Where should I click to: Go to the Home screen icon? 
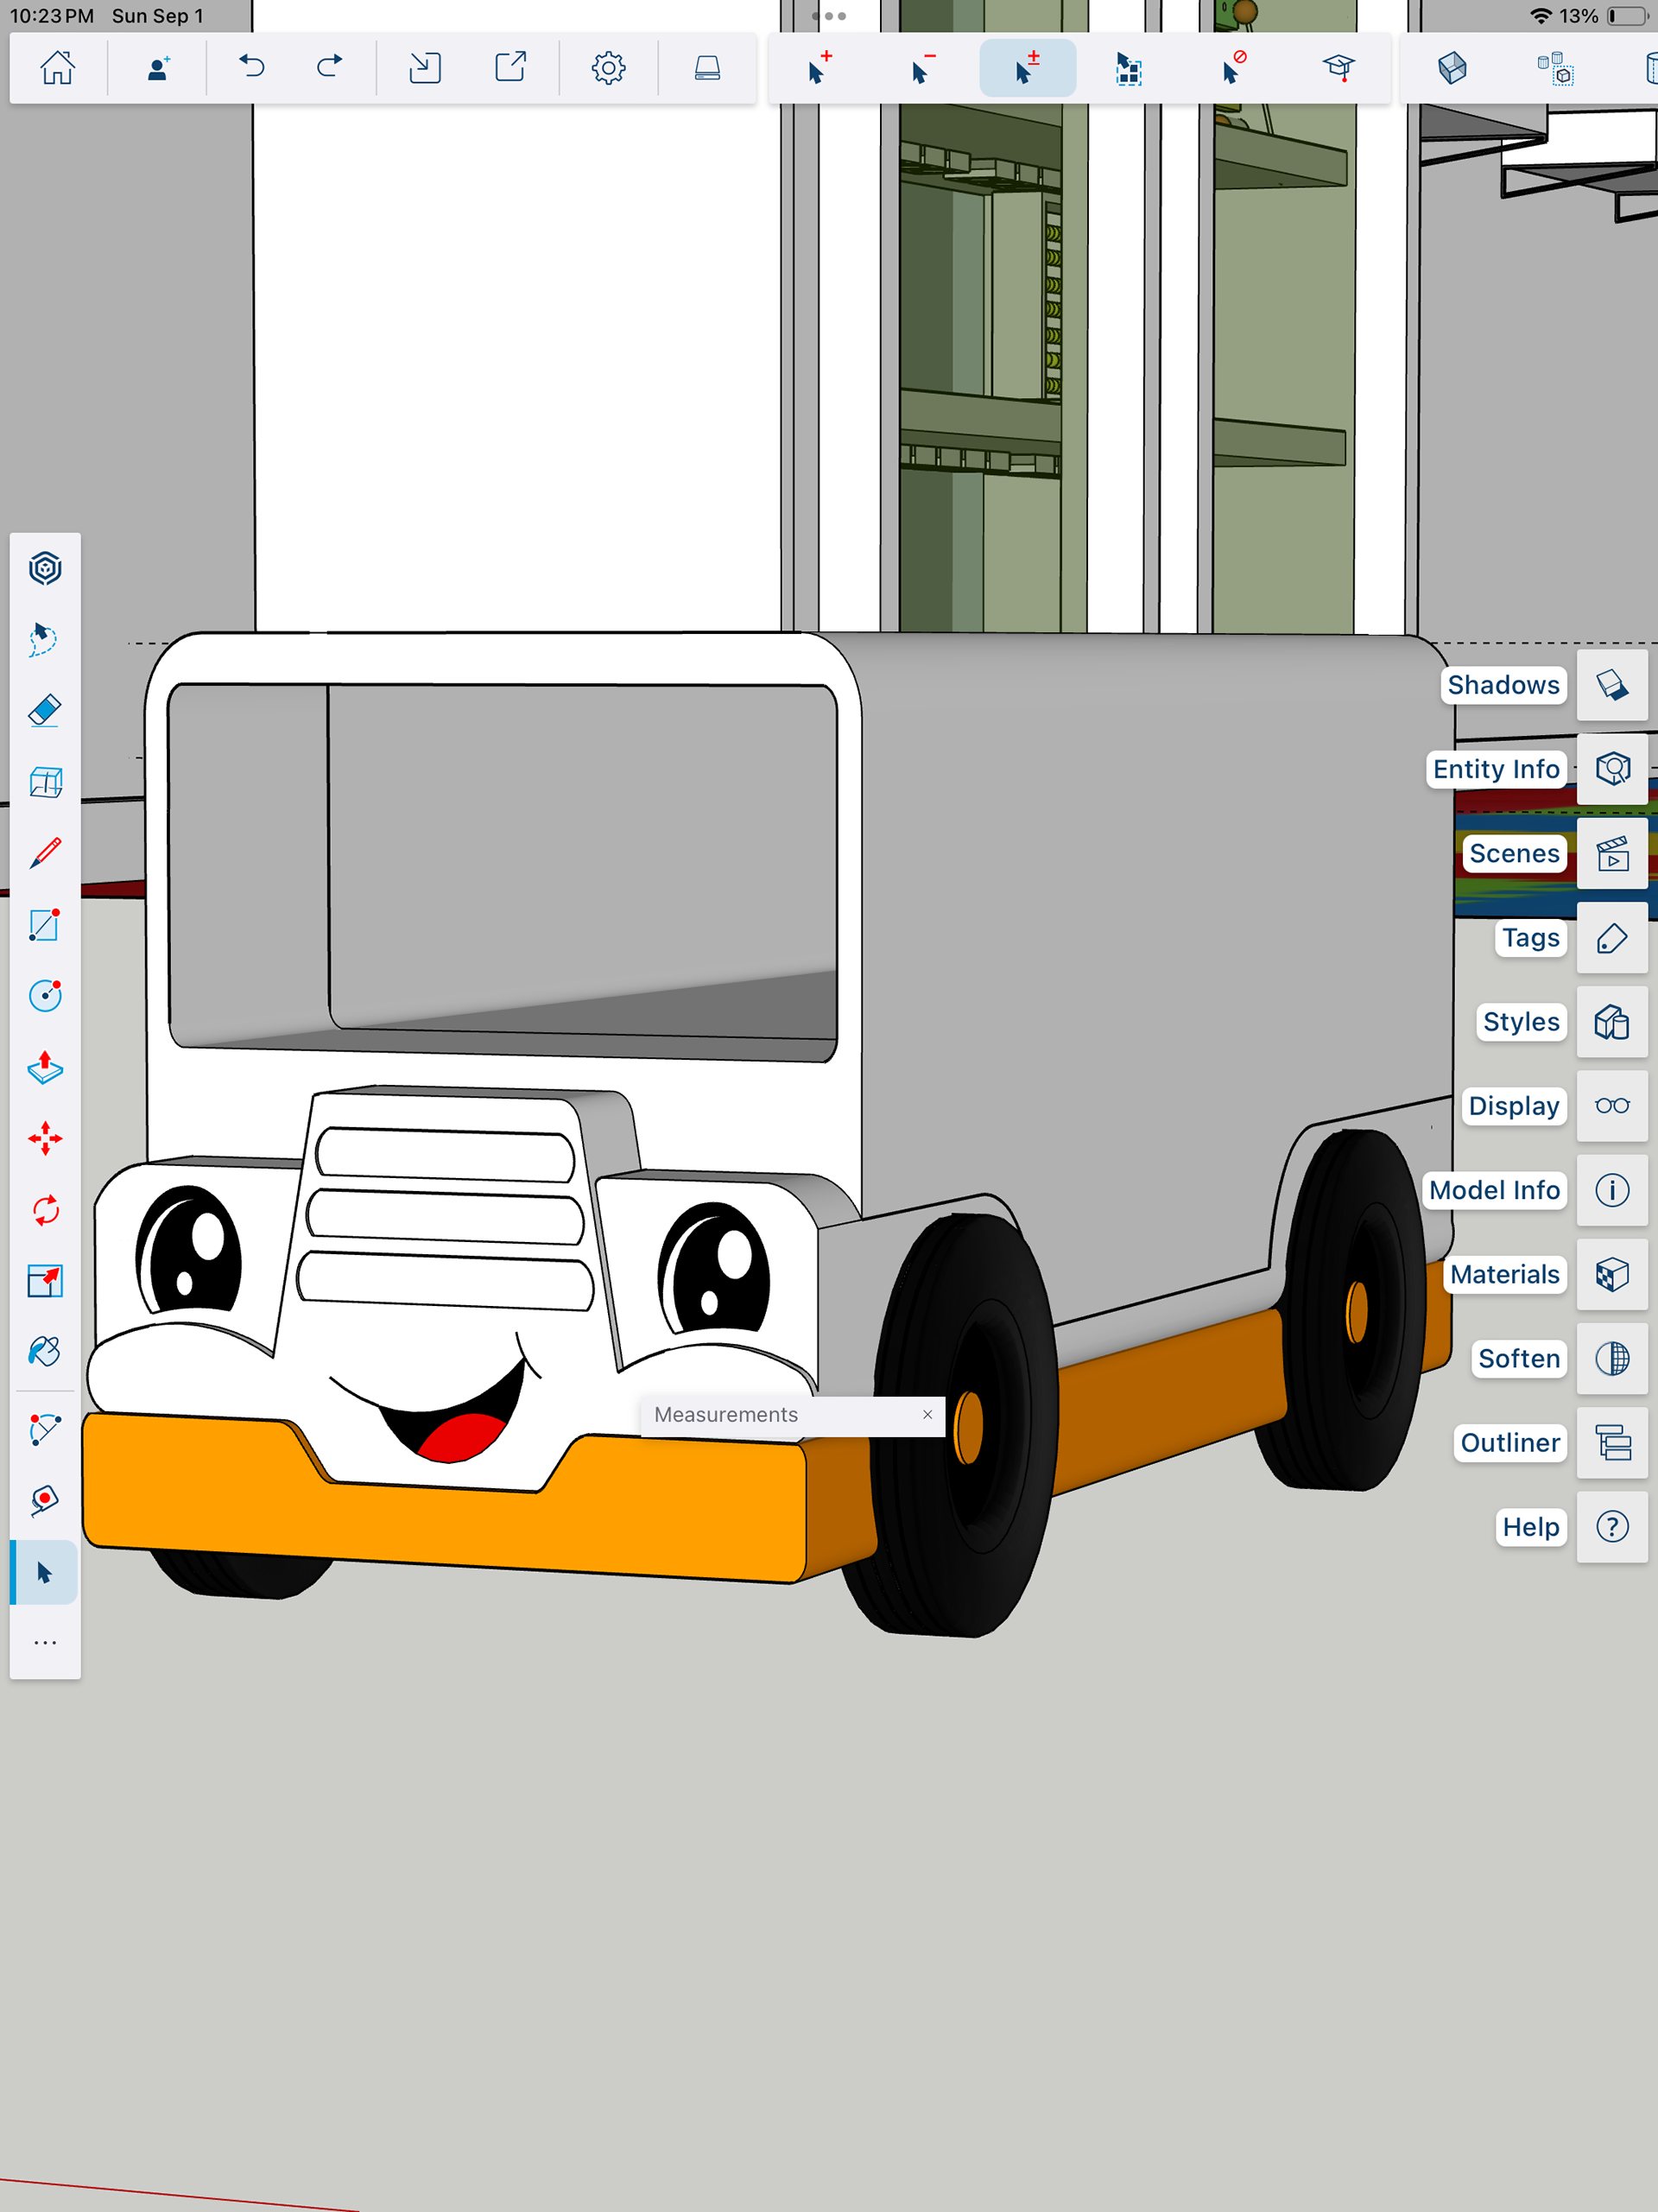tap(58, 68)
